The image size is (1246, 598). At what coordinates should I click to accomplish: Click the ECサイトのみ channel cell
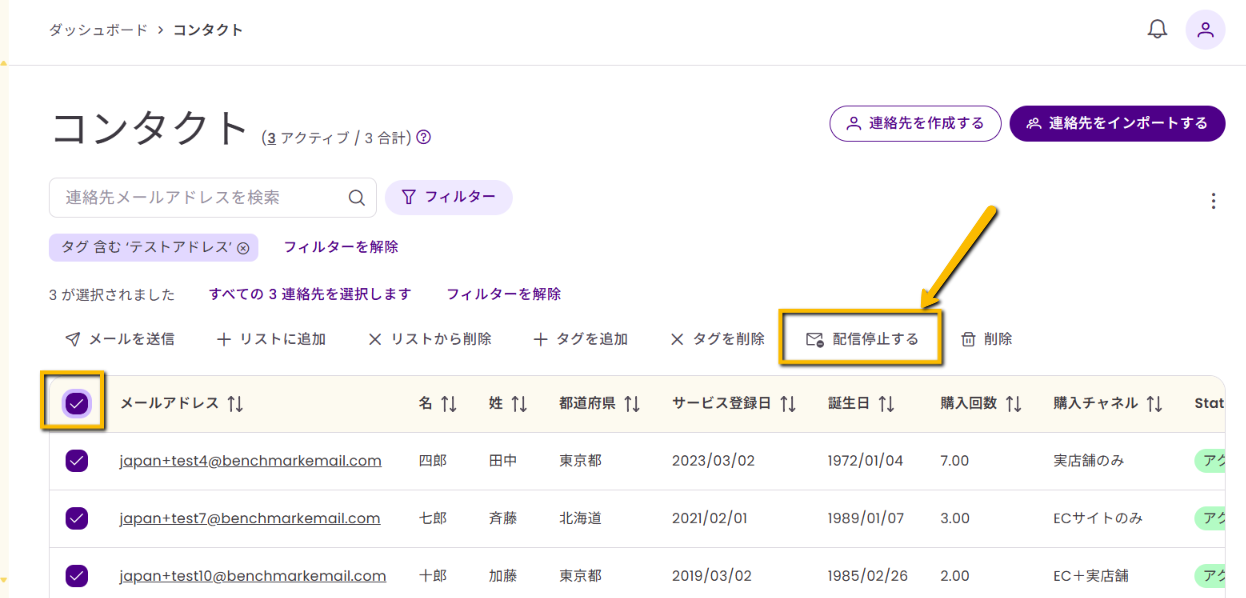point(1098,518)
